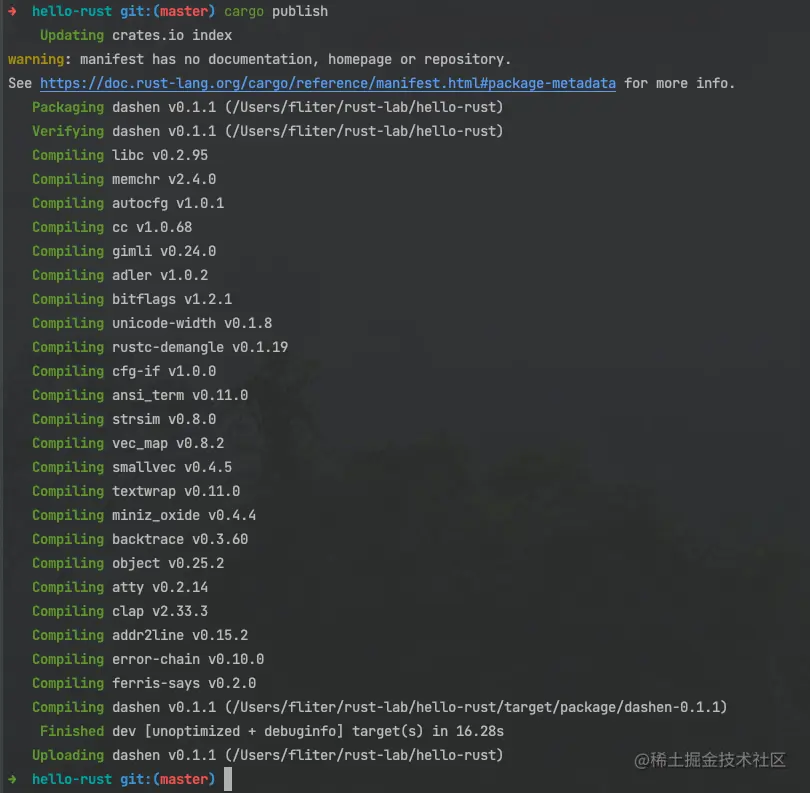Click the 'Compiling vec_map v0.8.2' line
This screenshot has width=810, height=793.
tap(128, 443)
